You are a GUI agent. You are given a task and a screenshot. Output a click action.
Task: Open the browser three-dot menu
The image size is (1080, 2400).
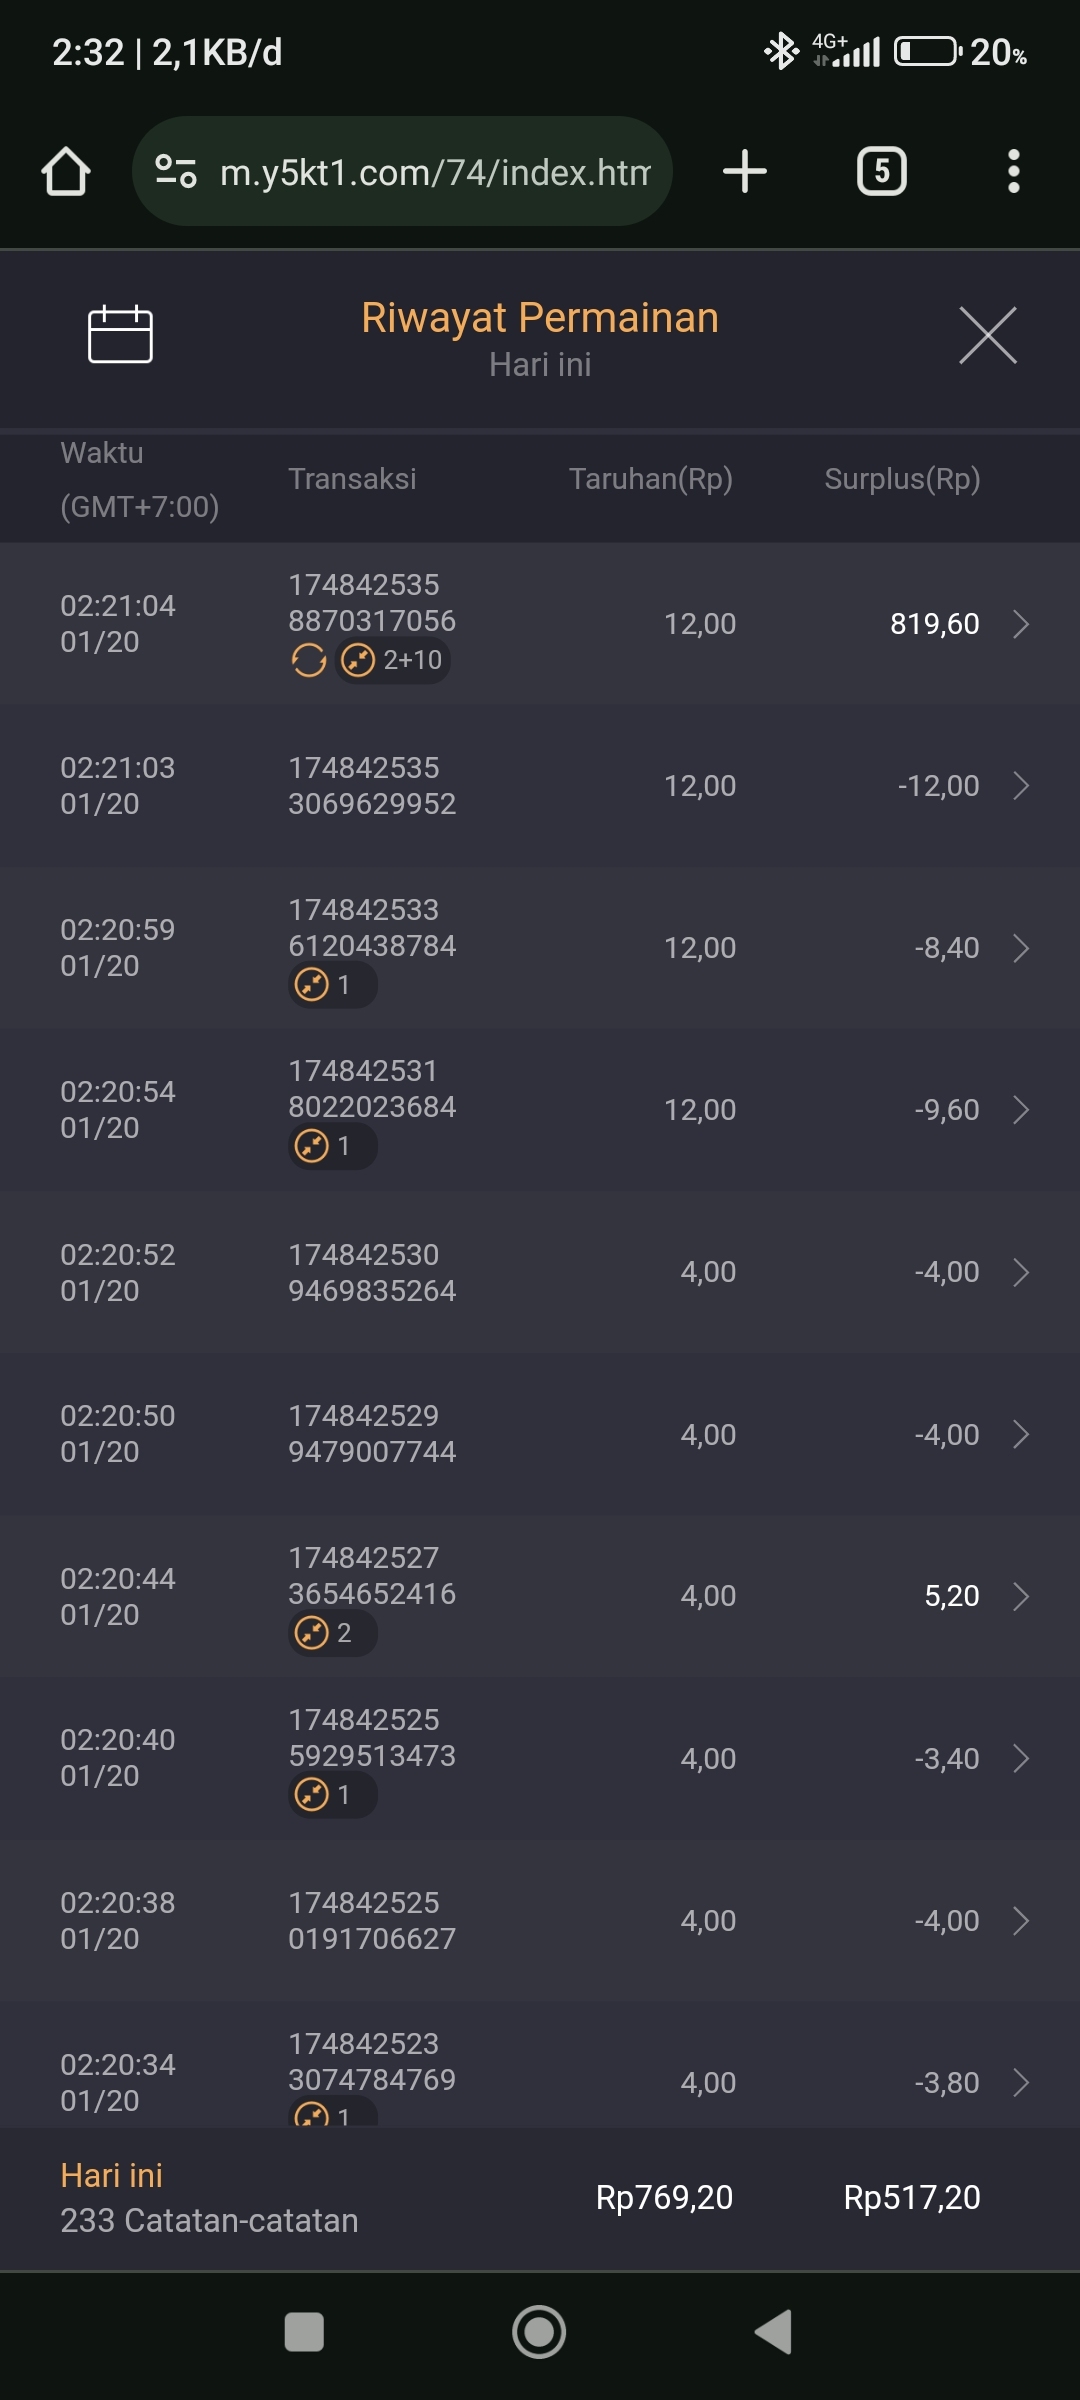point(1013,171)
